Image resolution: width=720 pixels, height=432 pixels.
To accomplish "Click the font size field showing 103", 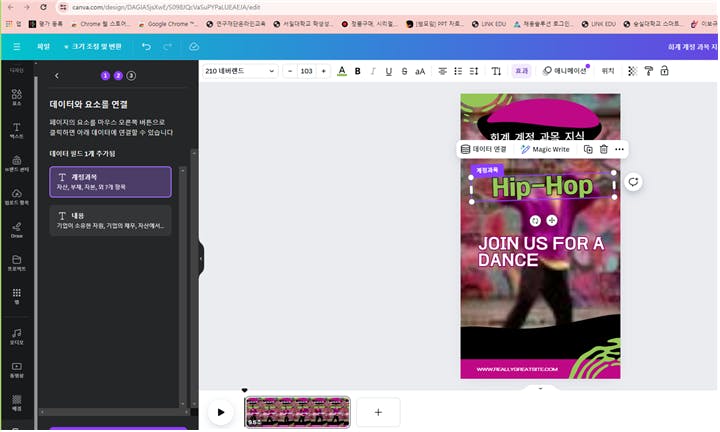I will pyautogui.click(x=306, y=71).
